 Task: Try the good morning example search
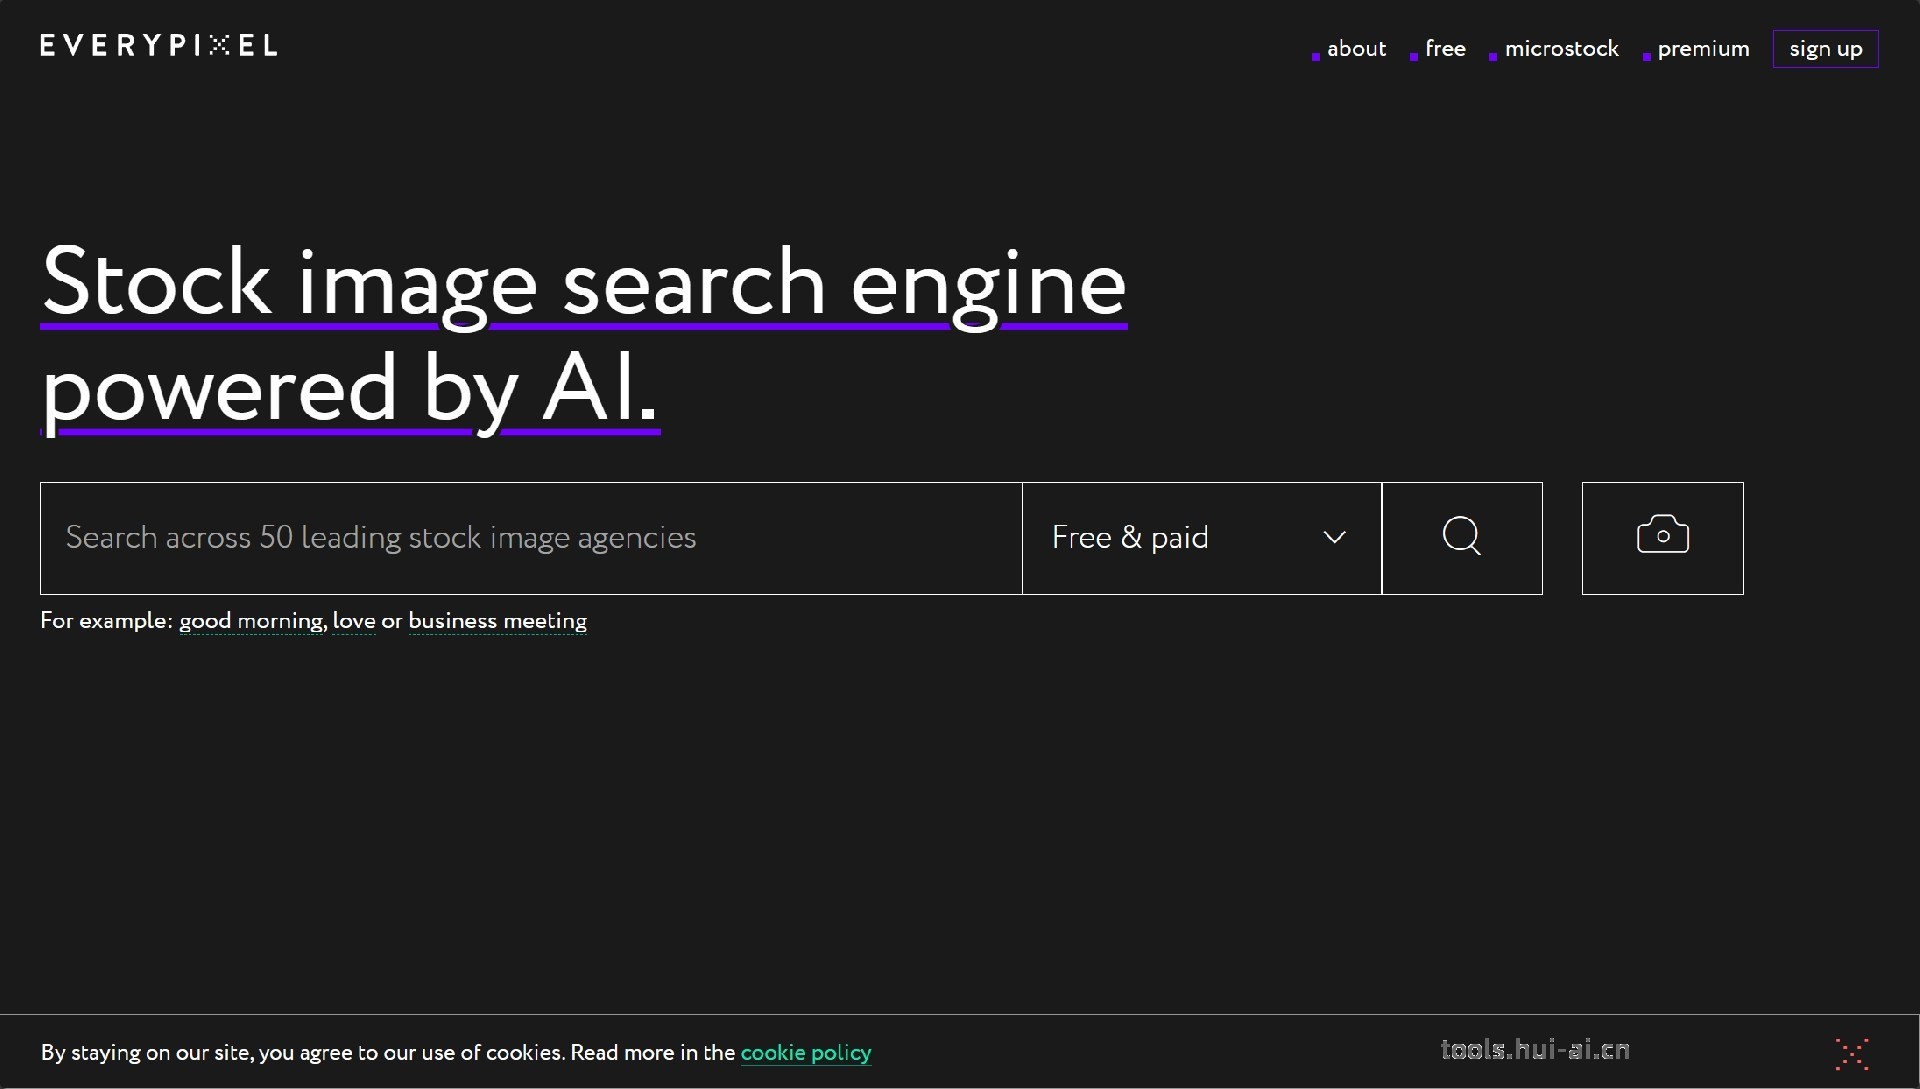(251, 620)
